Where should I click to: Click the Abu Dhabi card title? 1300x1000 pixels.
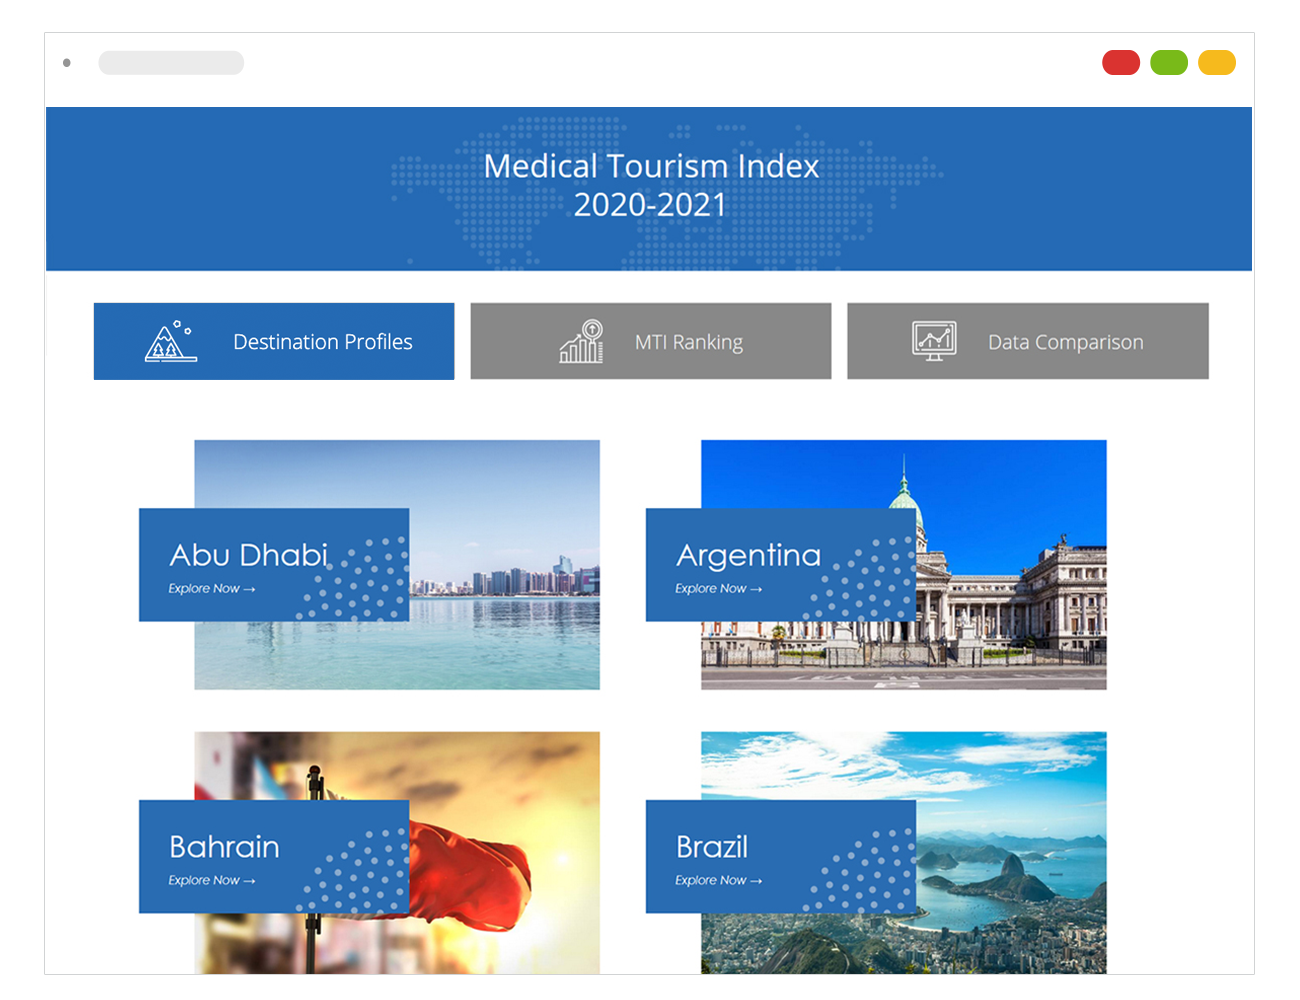click(x=249, y=555)
